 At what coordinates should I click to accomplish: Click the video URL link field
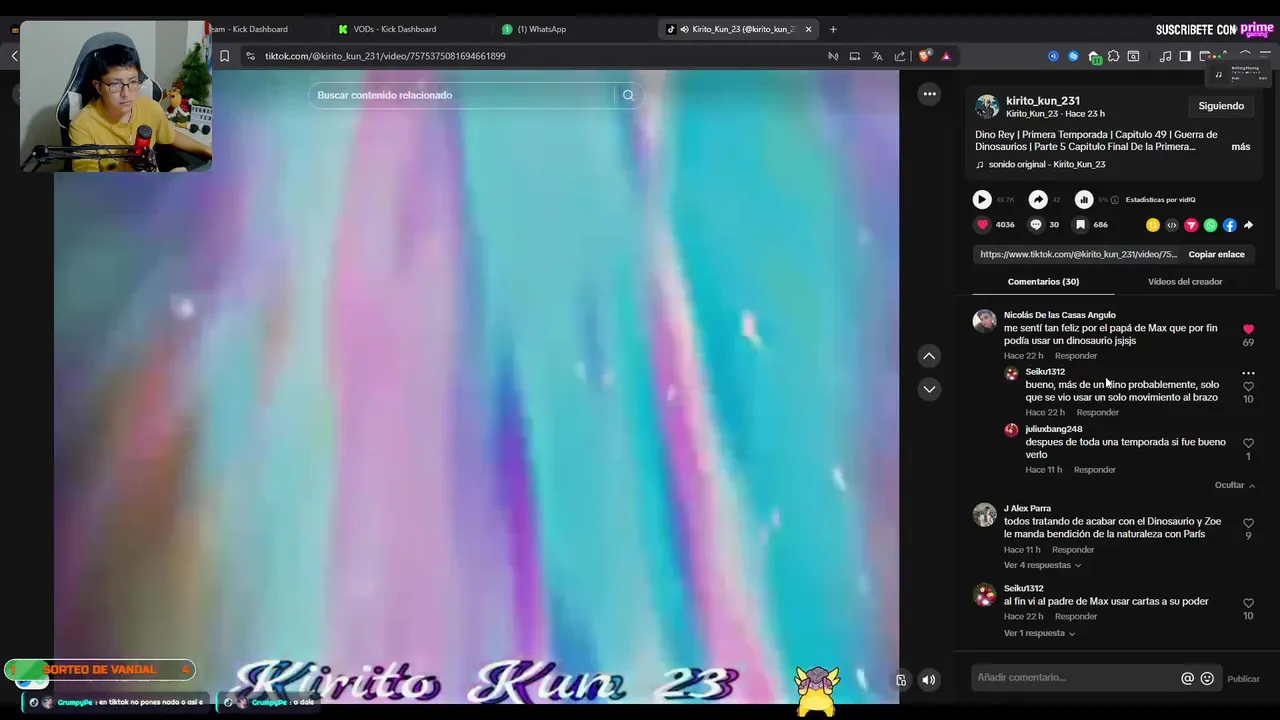[1078, 254]
